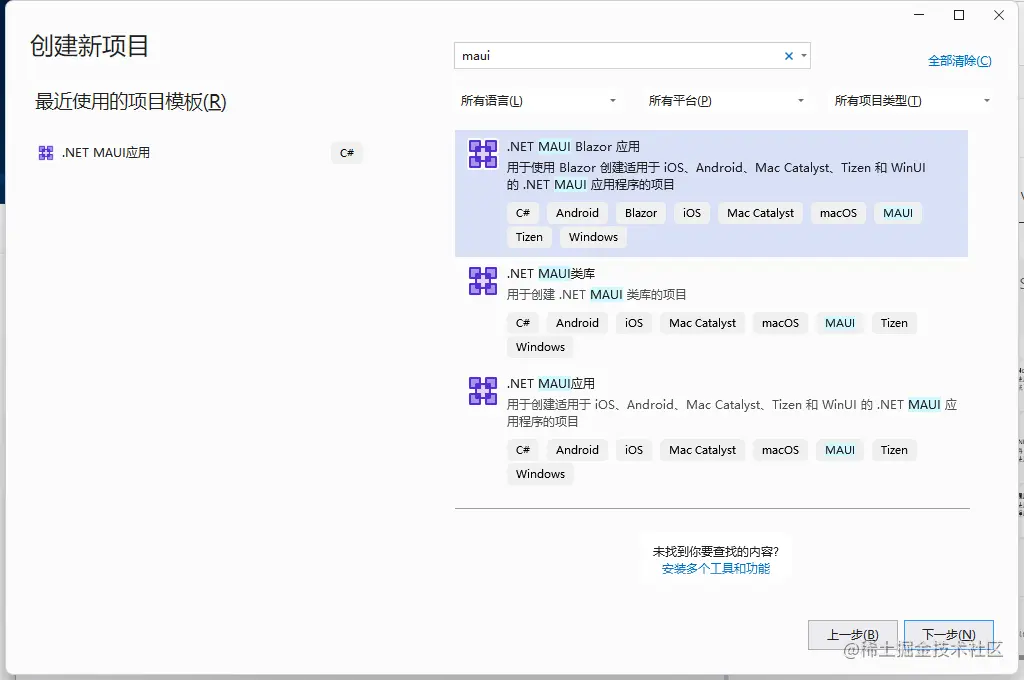Close the 创建新项目 dialog window
The width and height of the screenshot is (1024, 680).
[x=999, y=15]
